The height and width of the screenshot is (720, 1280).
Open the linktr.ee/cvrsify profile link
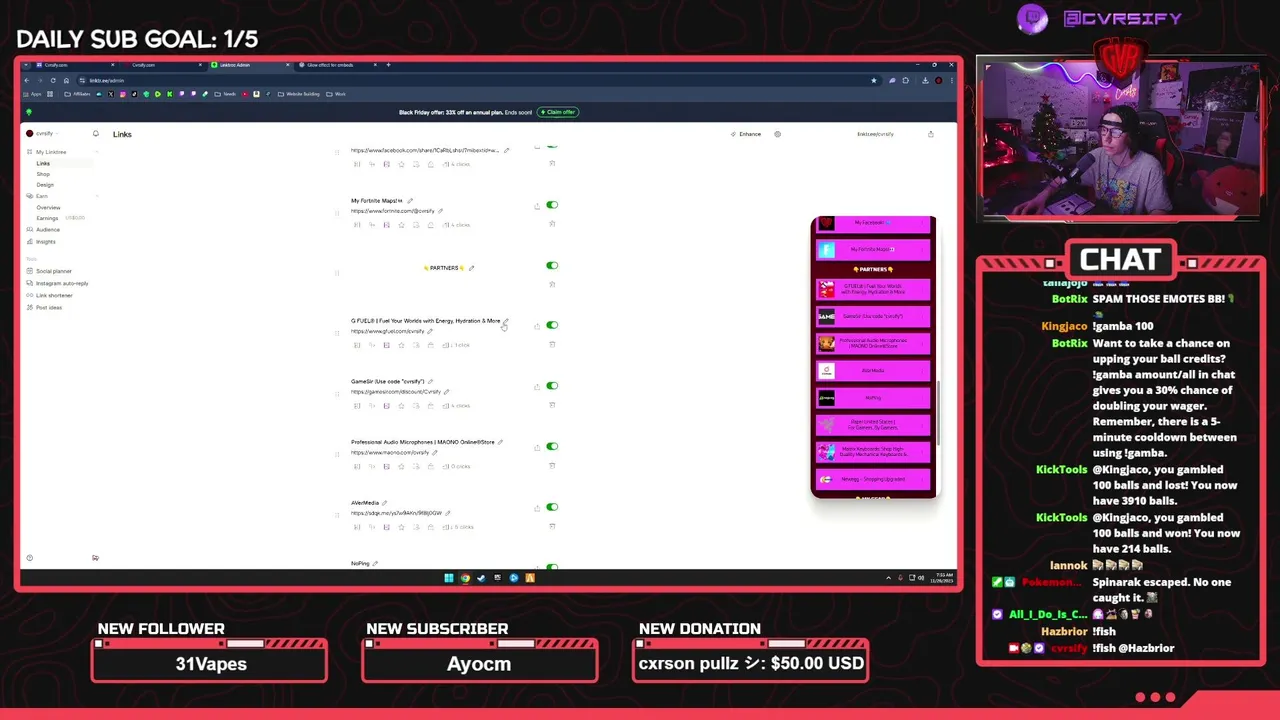pyautogui.click(x=875, y=134)
